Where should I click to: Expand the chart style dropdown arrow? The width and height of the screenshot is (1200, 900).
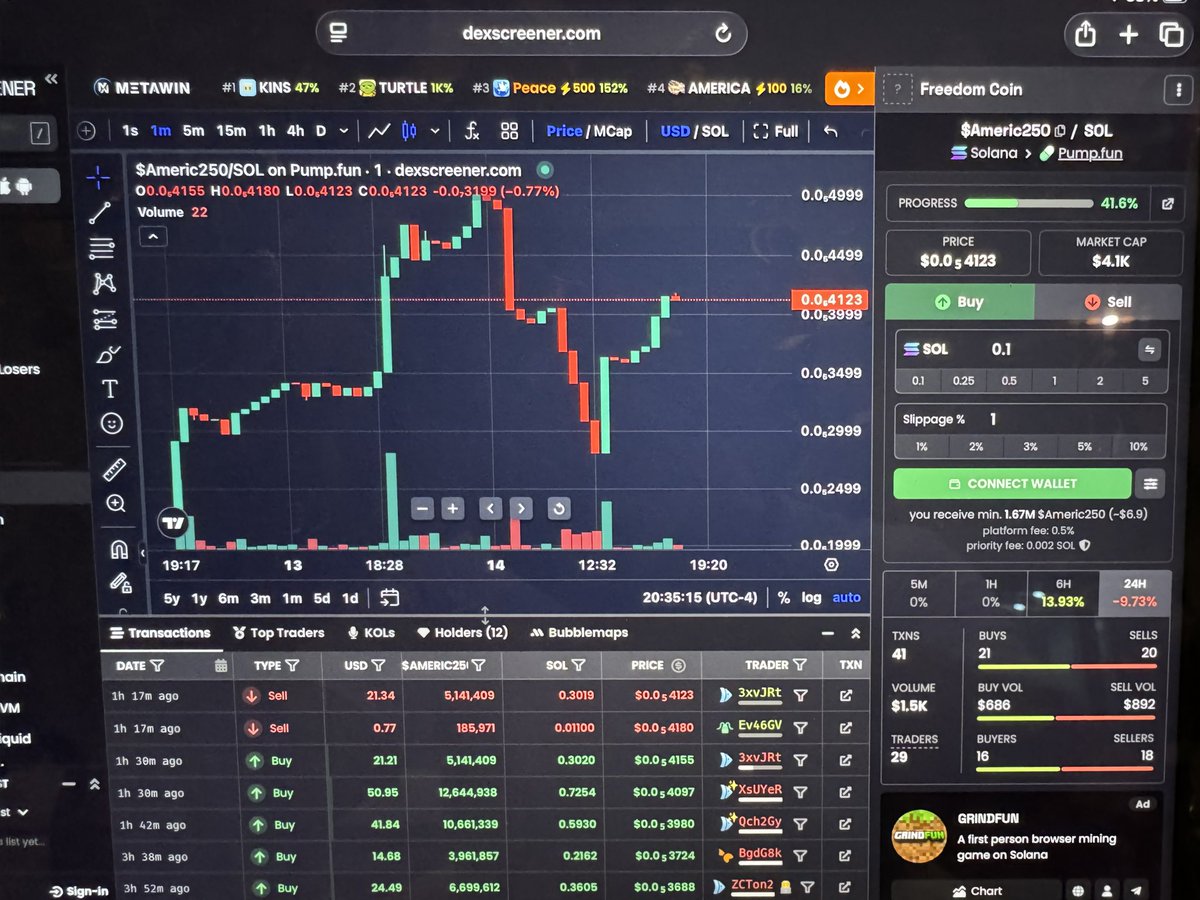tap(435, 131)
